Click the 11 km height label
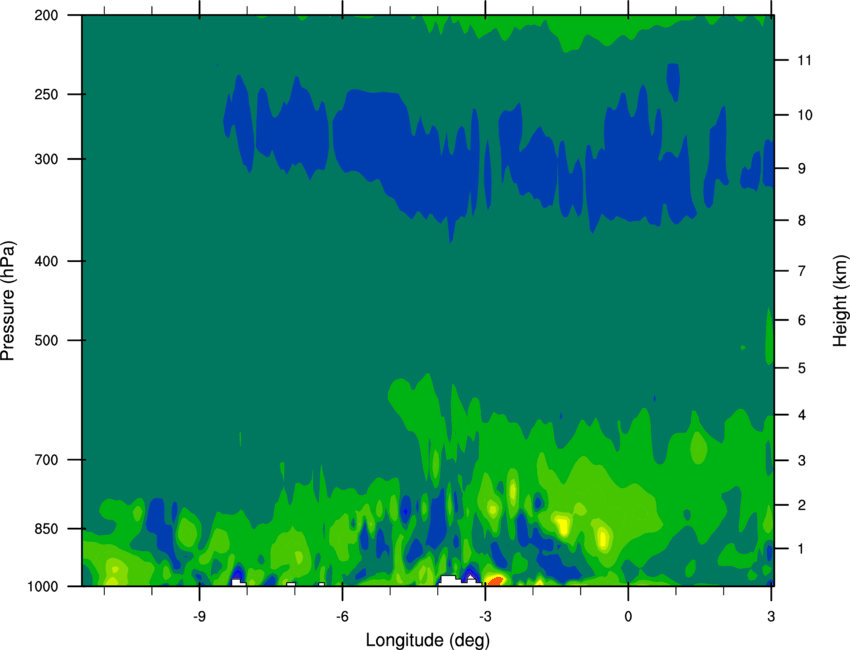Image resolution: width=850 pixels, height=650 pixels. (804, 60)
